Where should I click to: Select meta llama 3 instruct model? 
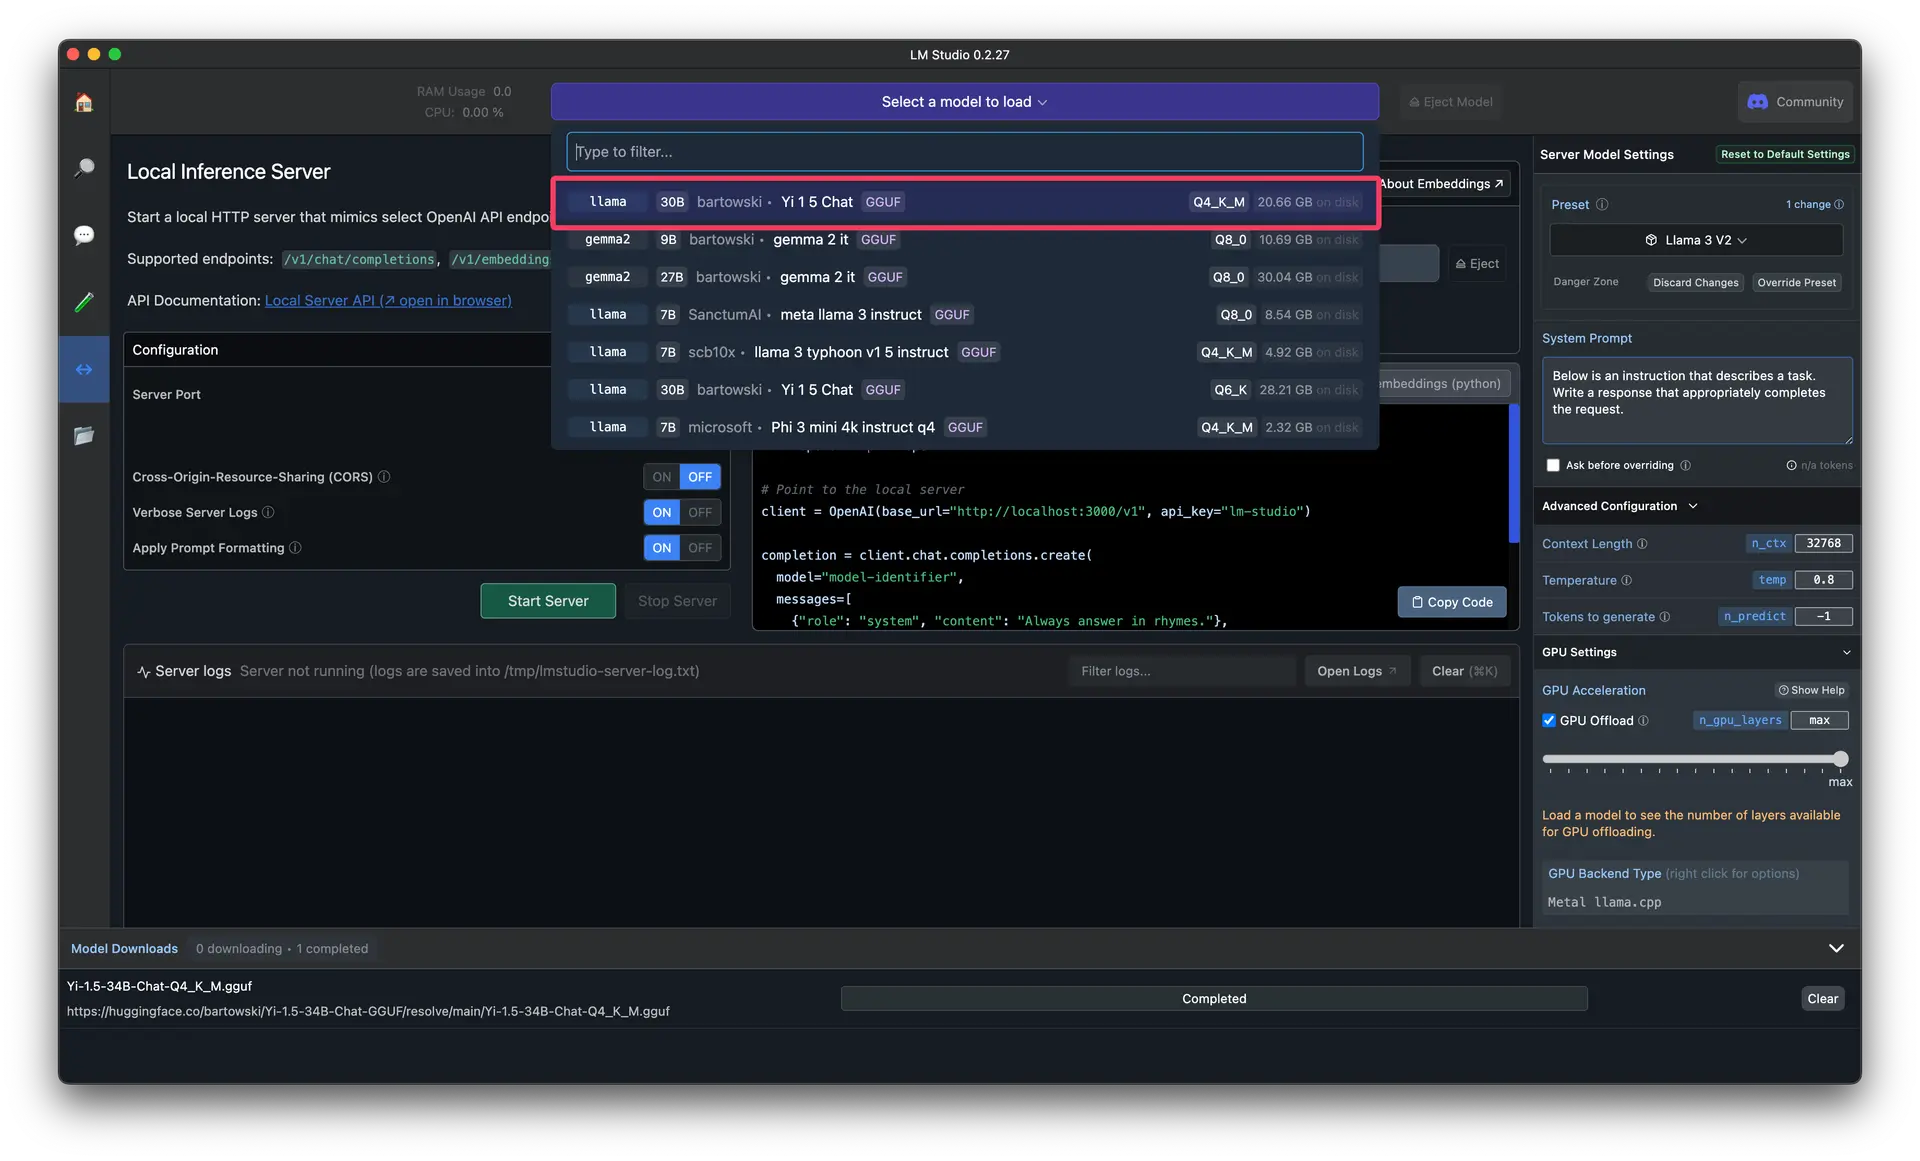964,315
